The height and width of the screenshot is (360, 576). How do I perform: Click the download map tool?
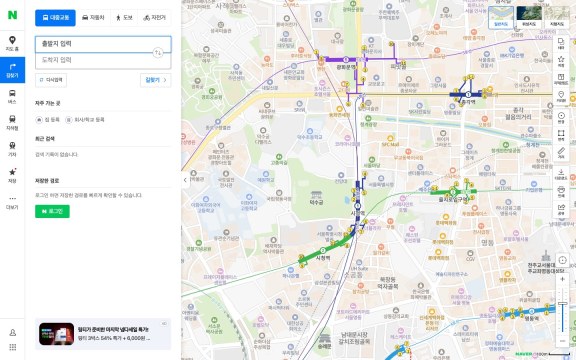[x=561, y=174]
